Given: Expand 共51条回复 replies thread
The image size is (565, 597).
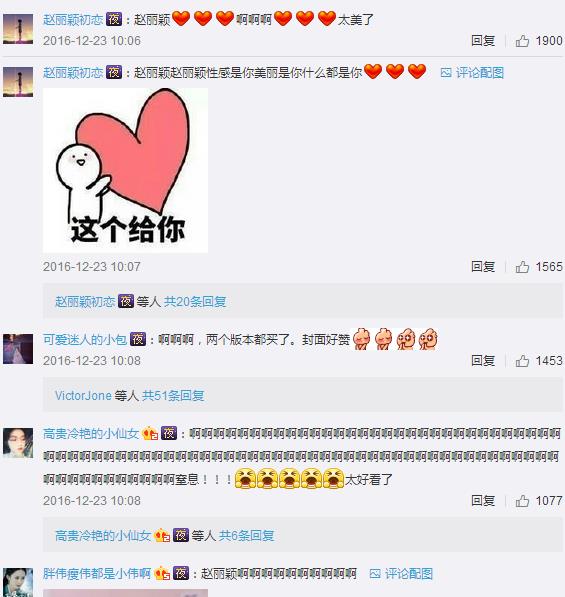Looking at the screenshot, I should 173,396.
